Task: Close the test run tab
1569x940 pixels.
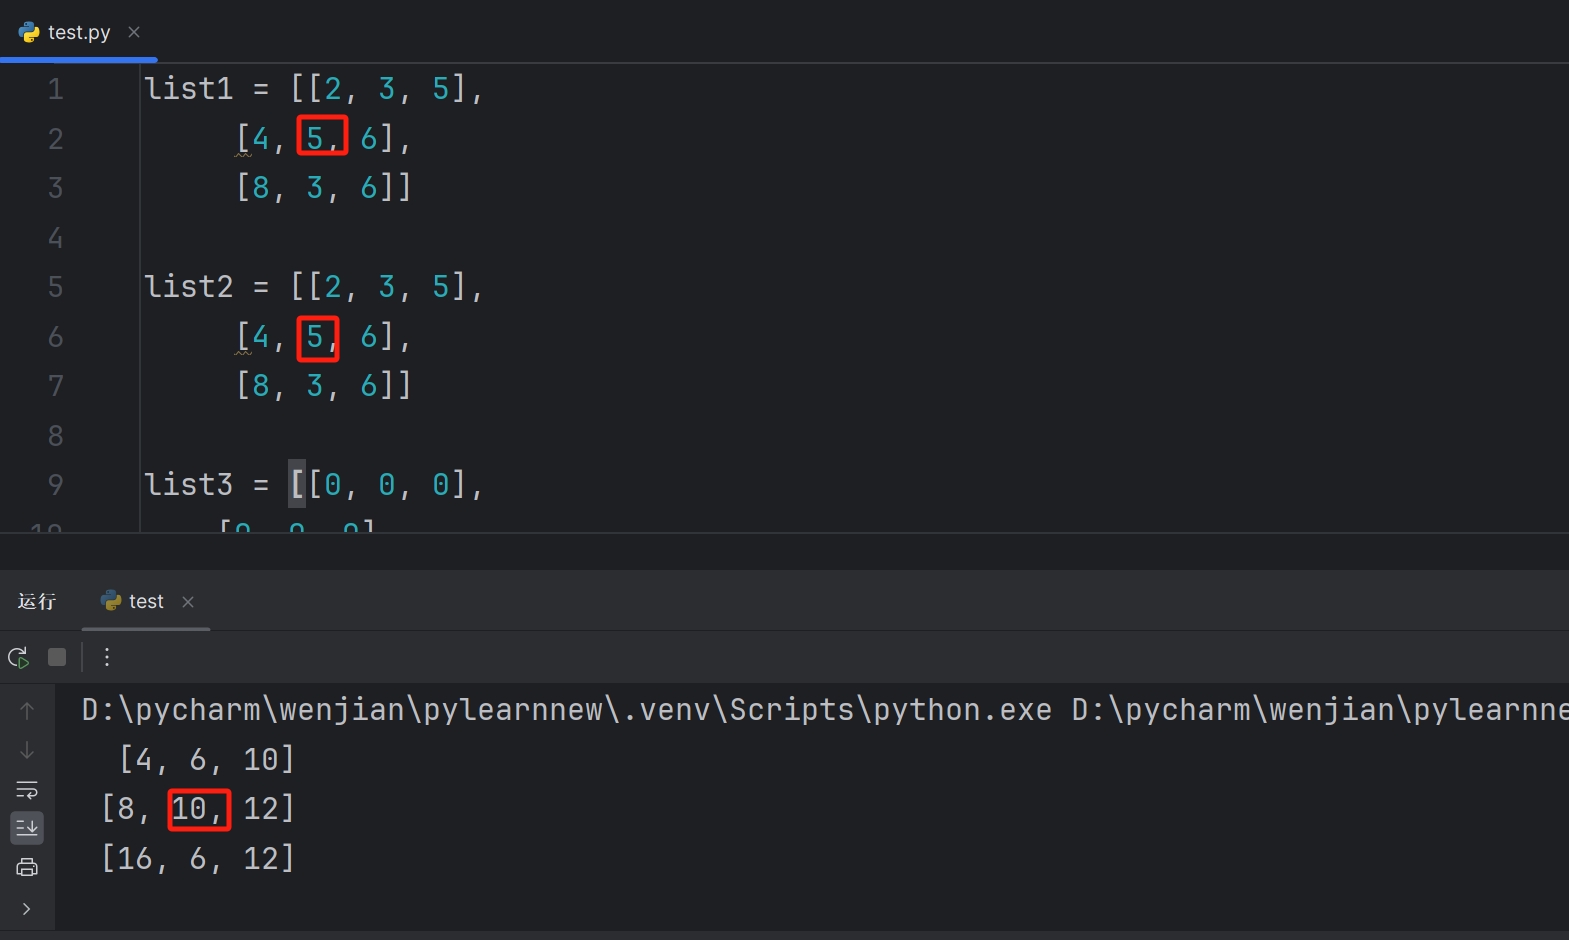Action: point(188,601)
